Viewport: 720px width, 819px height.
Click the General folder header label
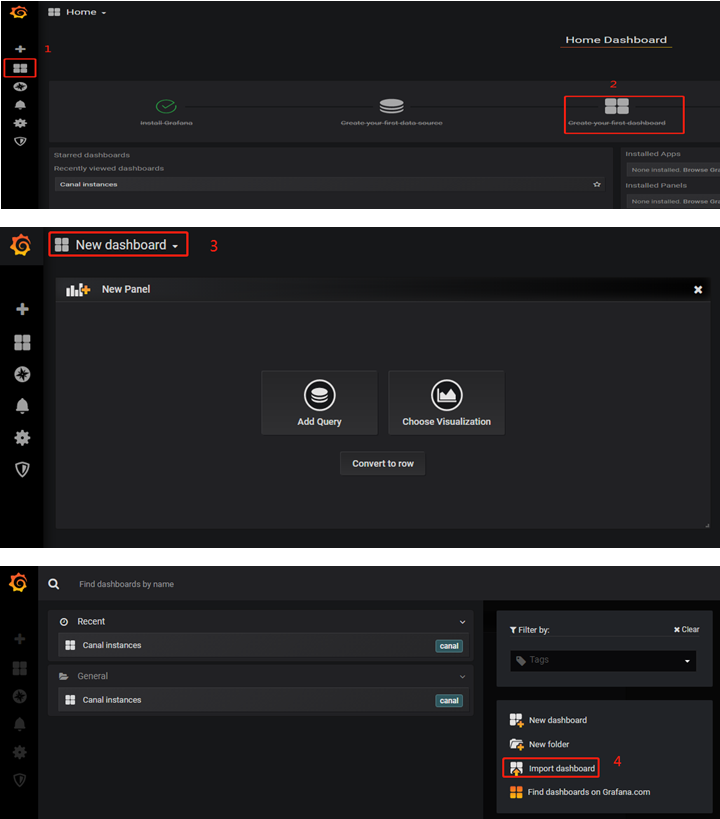[x=92, y=676]
